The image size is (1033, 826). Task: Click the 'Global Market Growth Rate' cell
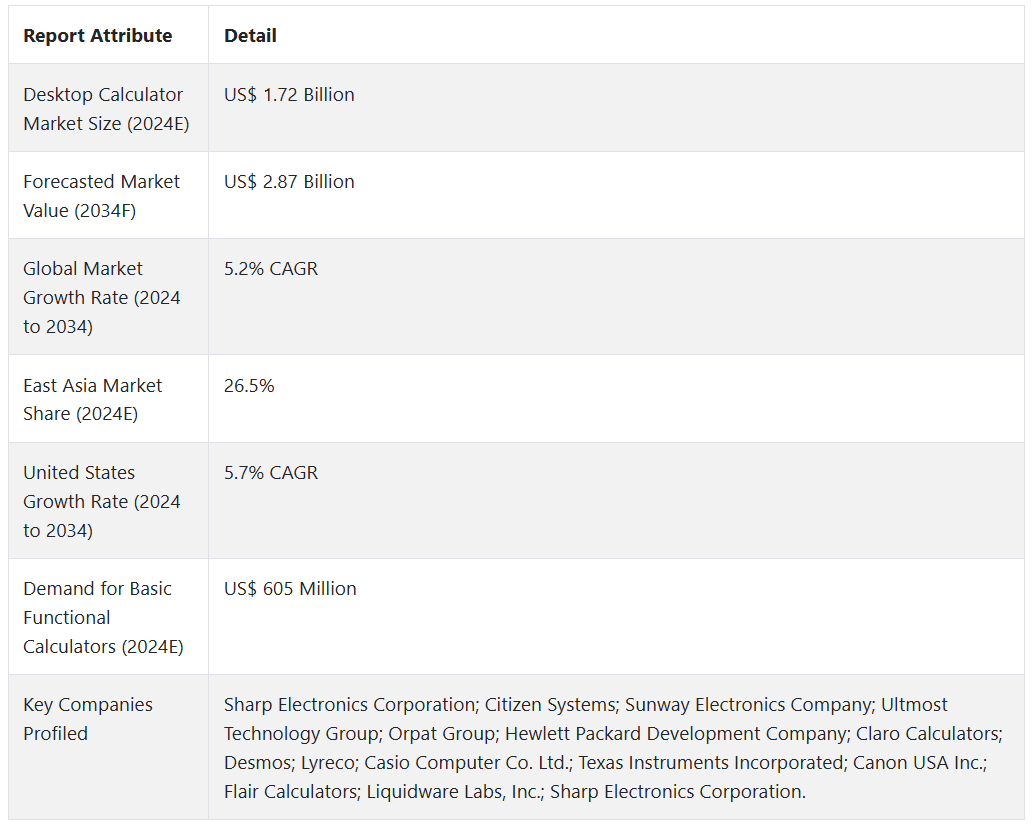tap(101, 297)
